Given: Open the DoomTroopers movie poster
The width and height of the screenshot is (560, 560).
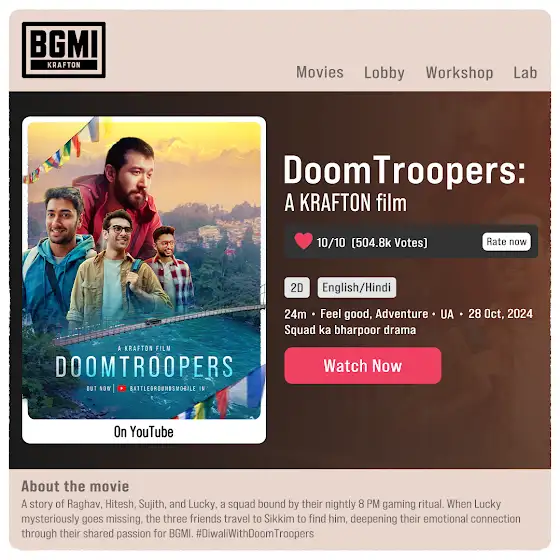Looking at the screenshot, I should click(144, 270).
